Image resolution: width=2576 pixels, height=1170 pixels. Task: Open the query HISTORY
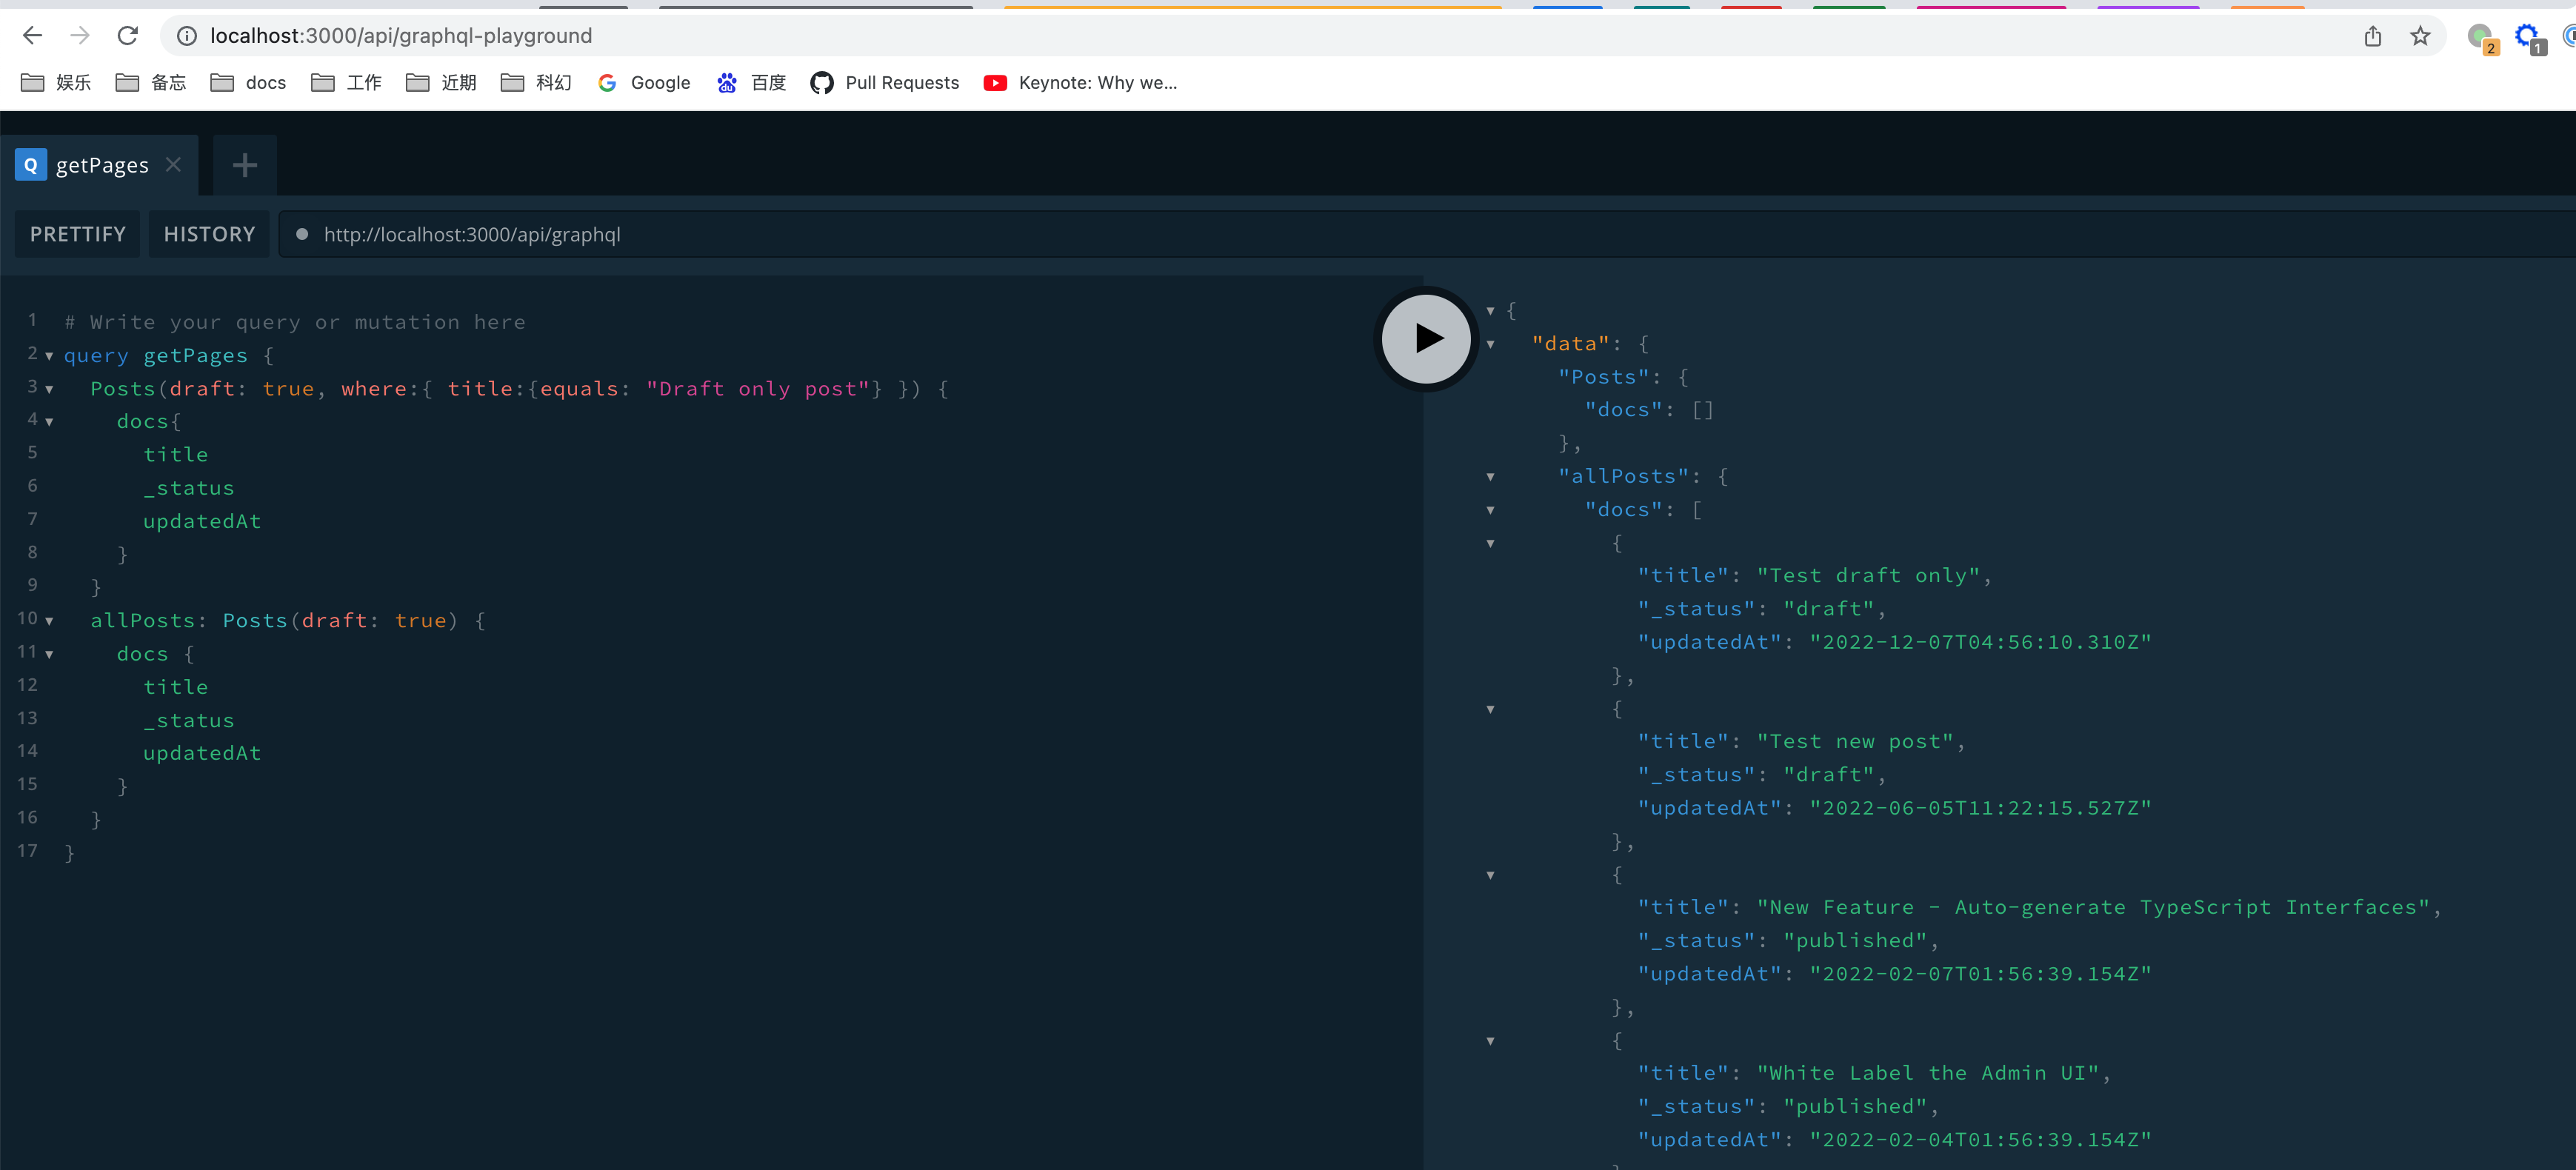[x=209, y=234]
